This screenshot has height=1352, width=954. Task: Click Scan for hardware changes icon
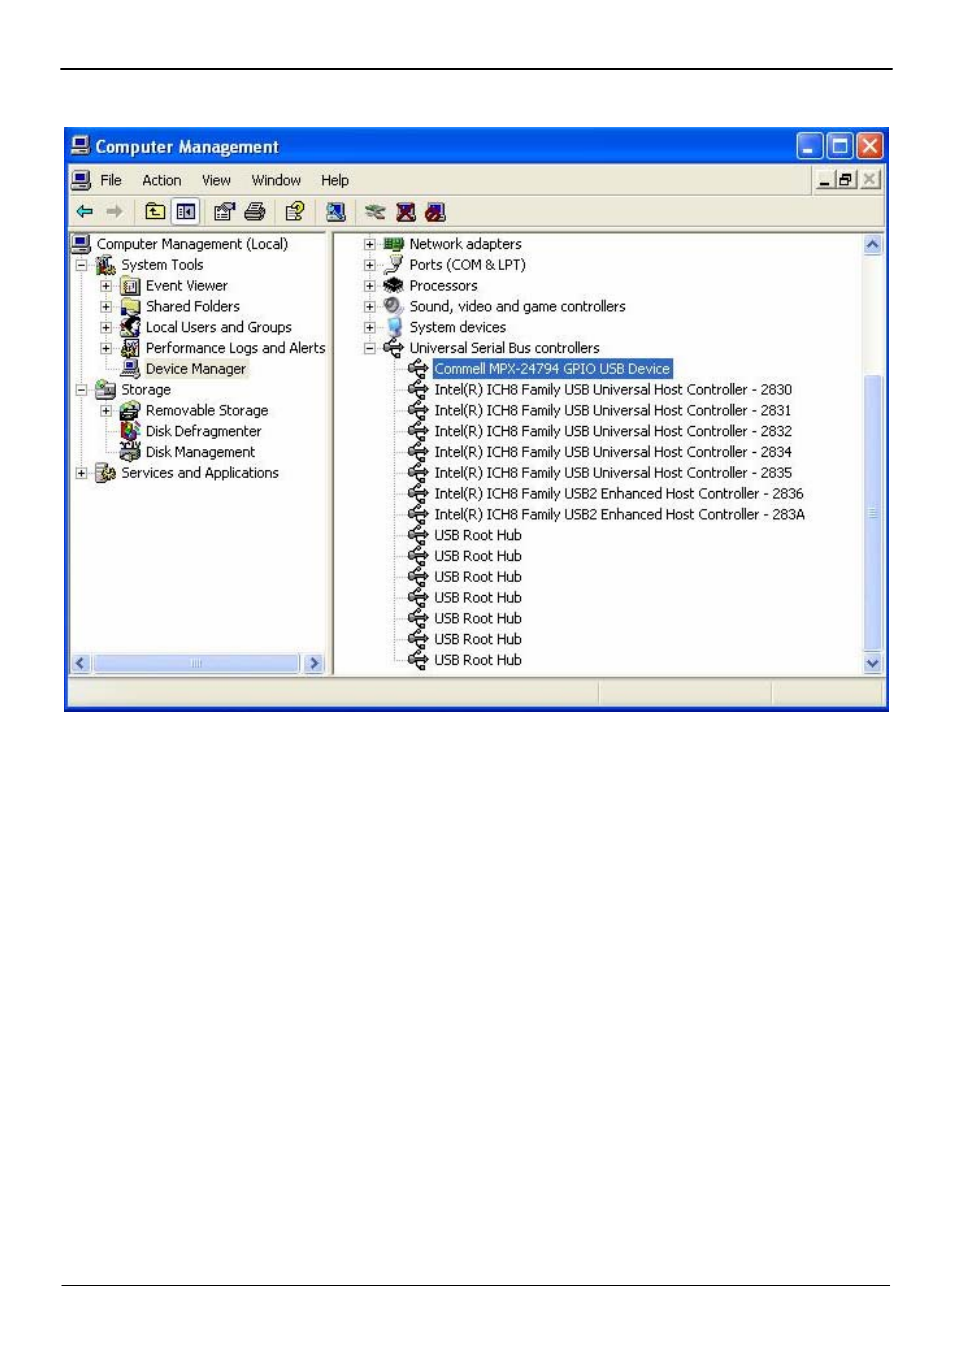coord(336,211)
